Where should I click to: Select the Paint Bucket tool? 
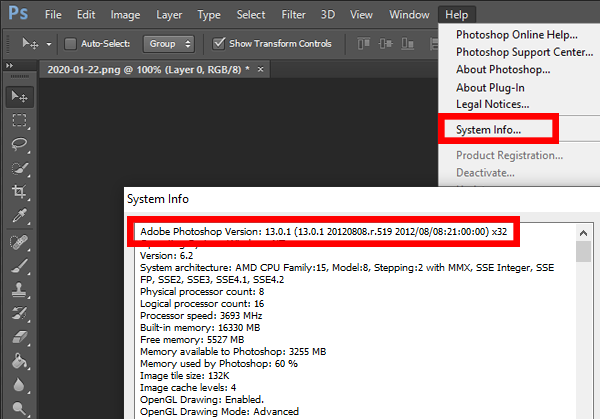pos(20,361)
